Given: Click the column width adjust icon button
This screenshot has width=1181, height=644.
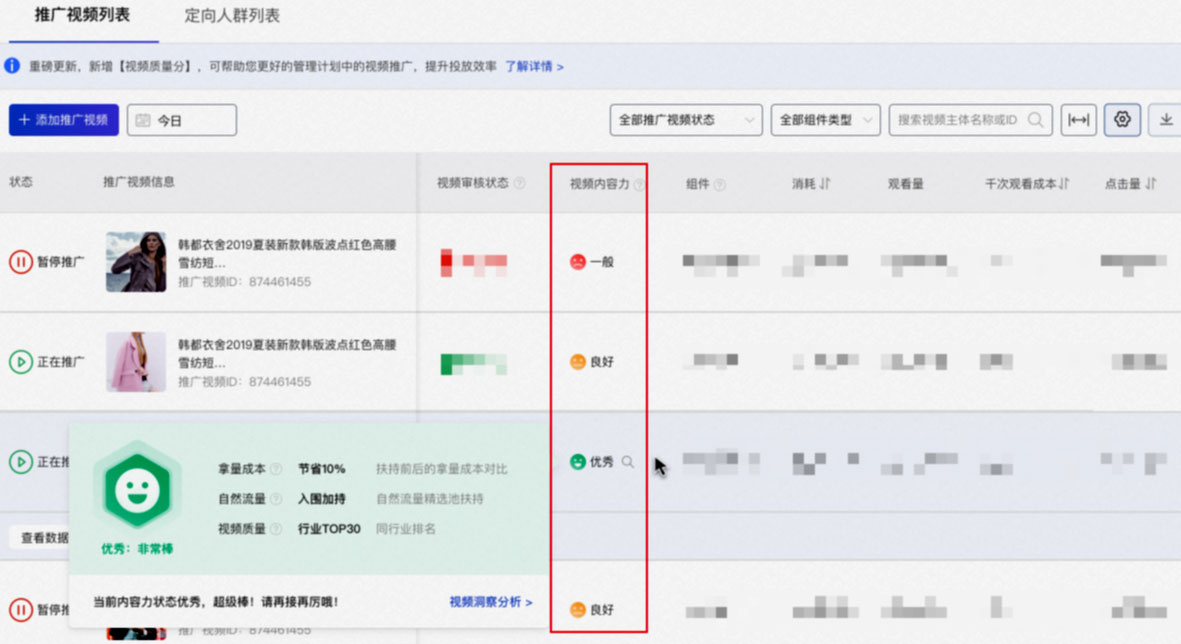Looking at the screenshot, I should [x=1079, y=120].
